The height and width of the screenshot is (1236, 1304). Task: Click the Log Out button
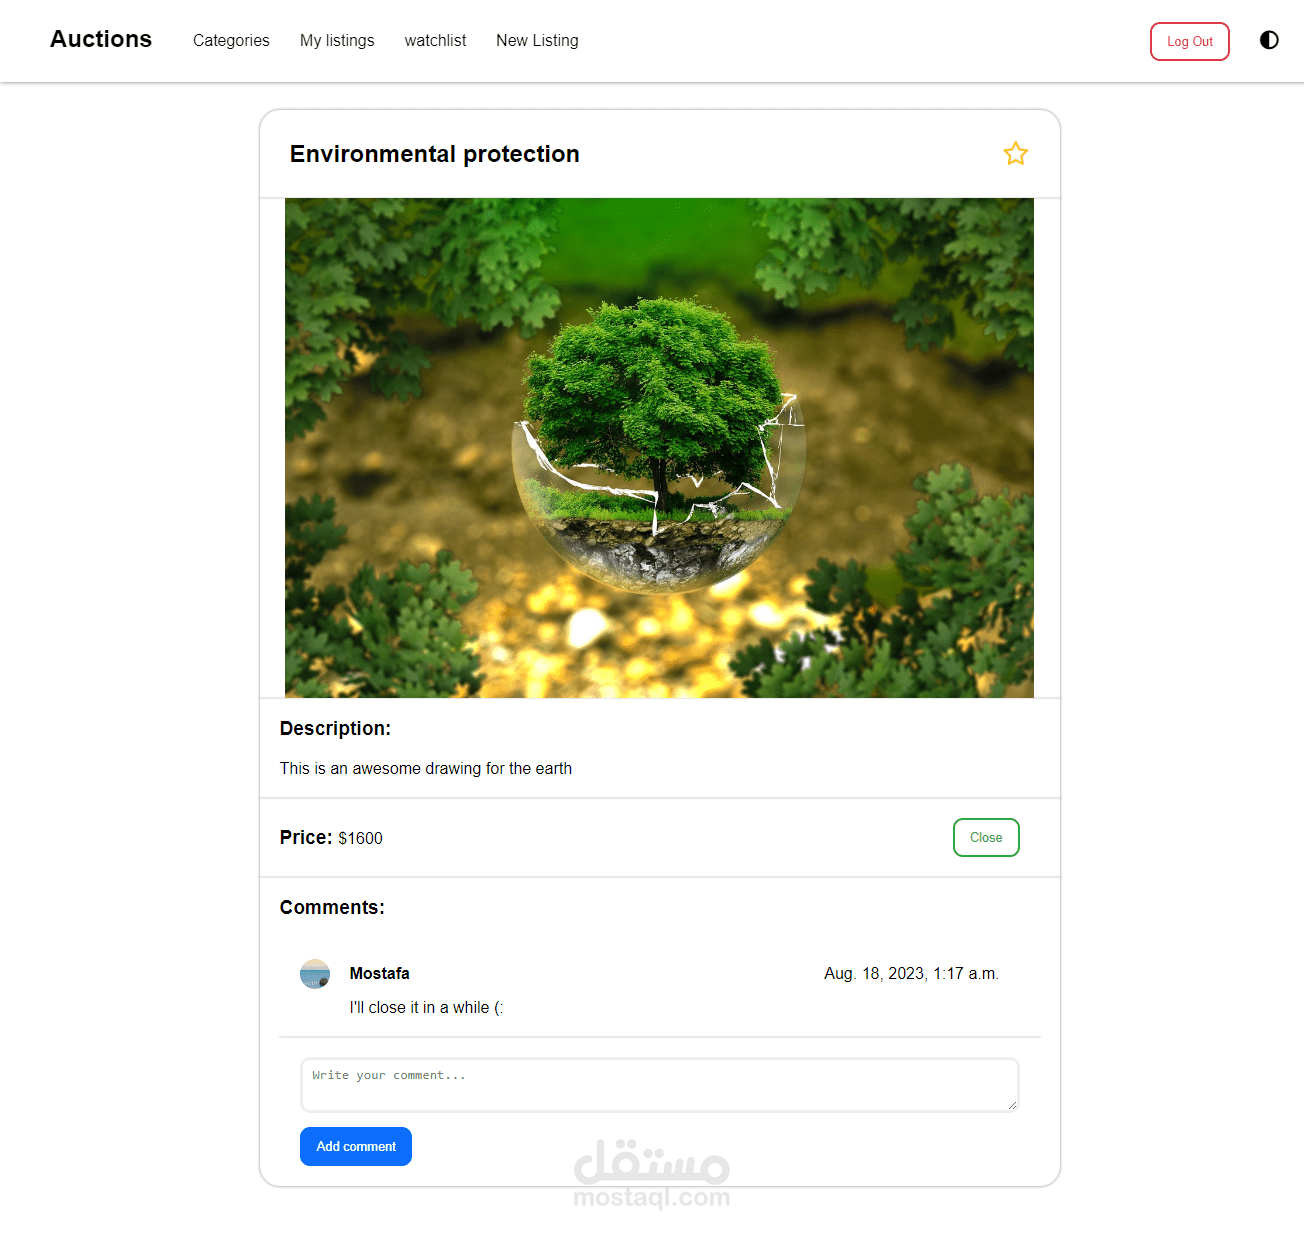point(1190,41)
